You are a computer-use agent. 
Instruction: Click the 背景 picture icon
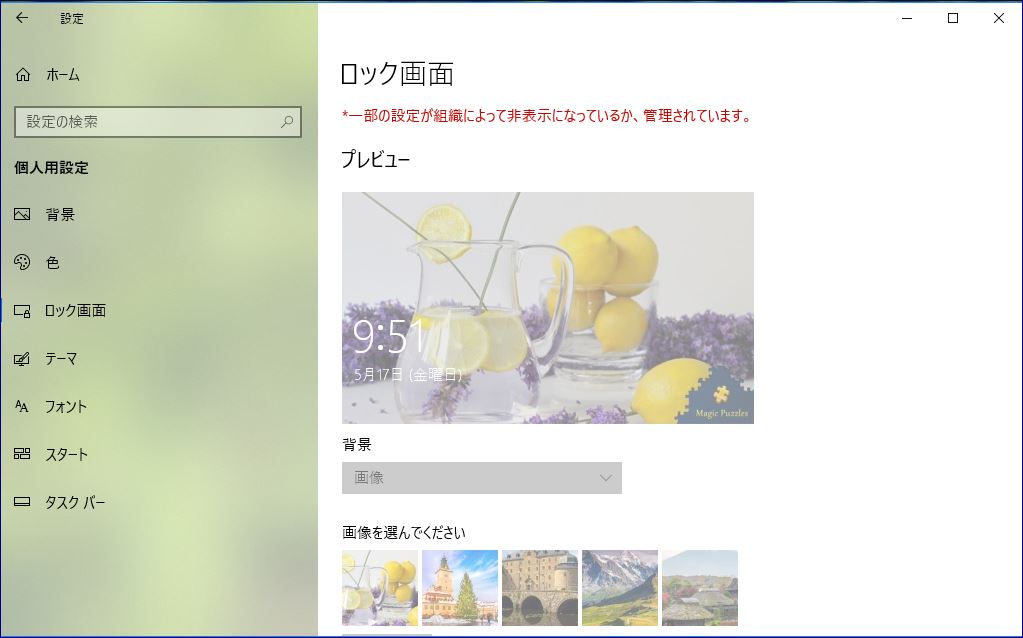(x=22, y=214)
